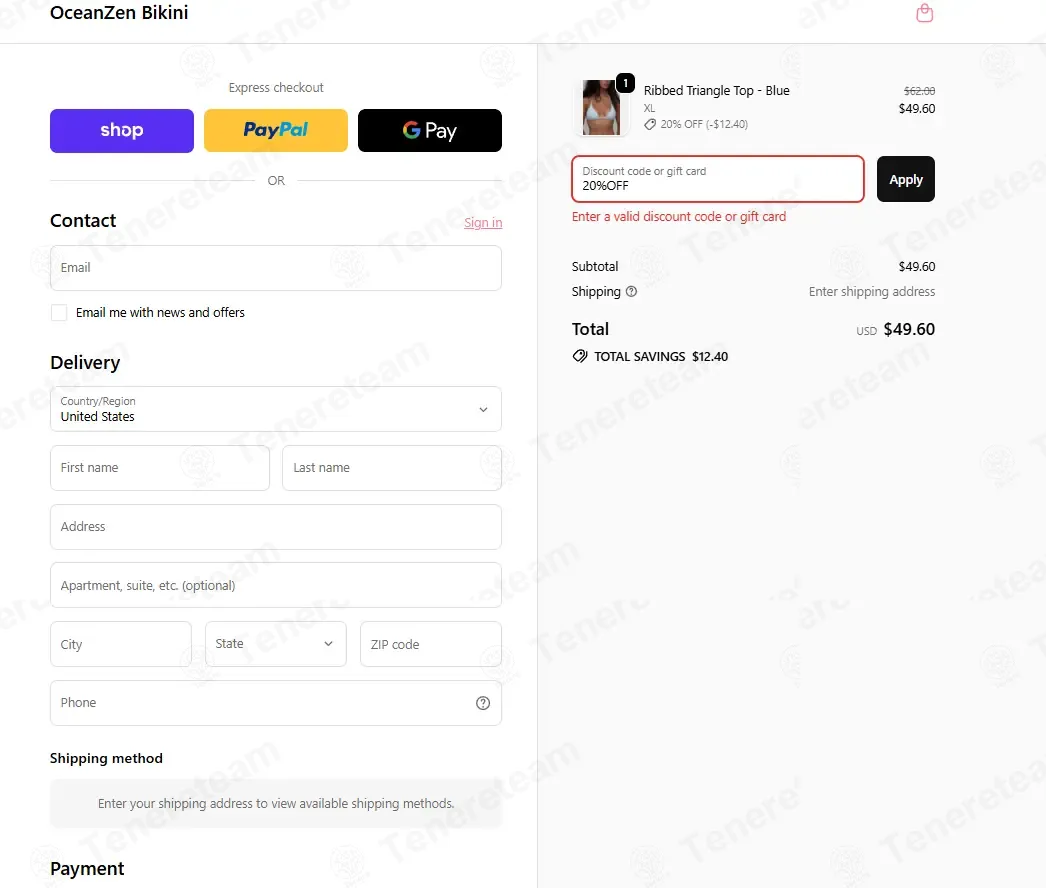The image size is (1046, 888).
Task: Pay with Google Pay express checkout
Action: 430,131
